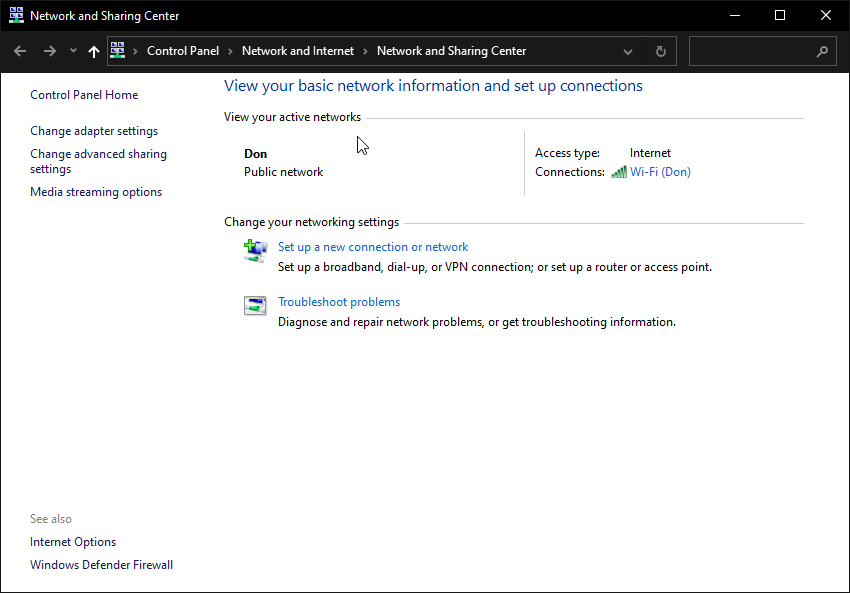Click the search magnifier icon
This screenshot has width=850, height=593.
822,51
